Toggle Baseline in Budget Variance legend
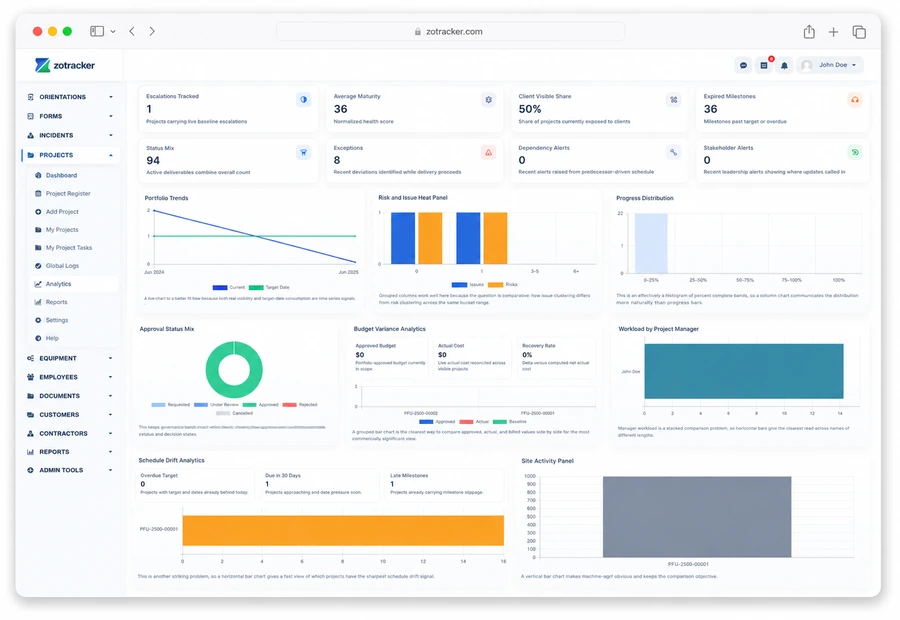Screen dimensions: 900x620 point(510,422)
